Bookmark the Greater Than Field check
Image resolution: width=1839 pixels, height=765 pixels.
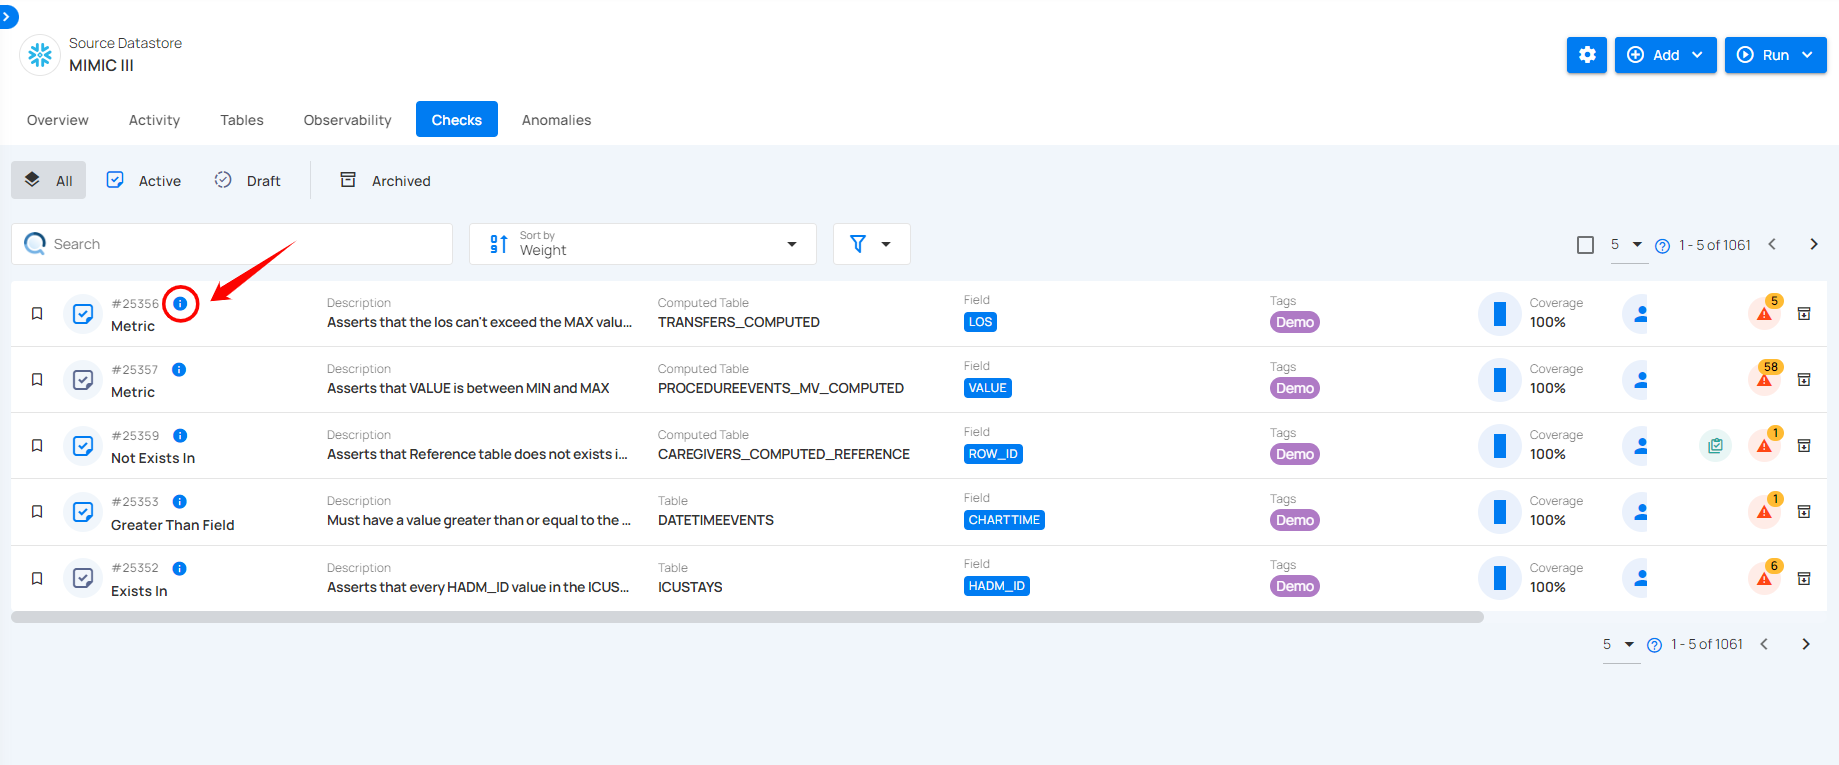coord(37,512)
